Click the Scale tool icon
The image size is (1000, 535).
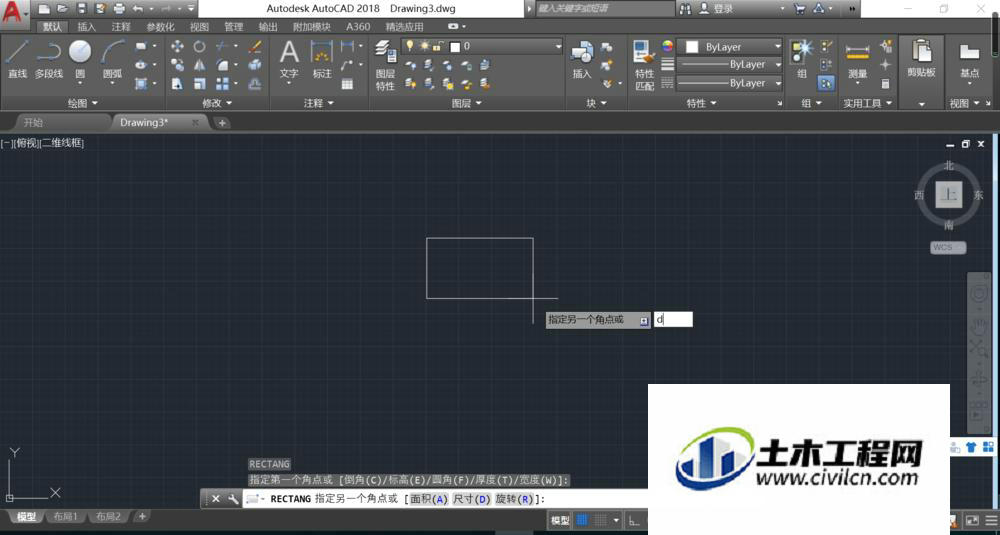(x=200, y=84)
